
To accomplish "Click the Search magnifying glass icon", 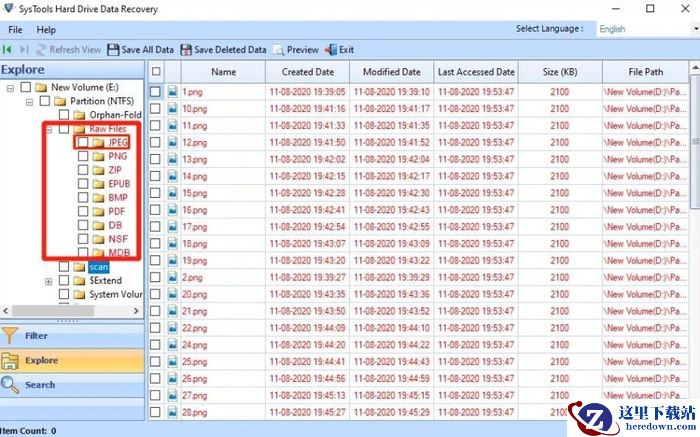I will click(10, 384).
